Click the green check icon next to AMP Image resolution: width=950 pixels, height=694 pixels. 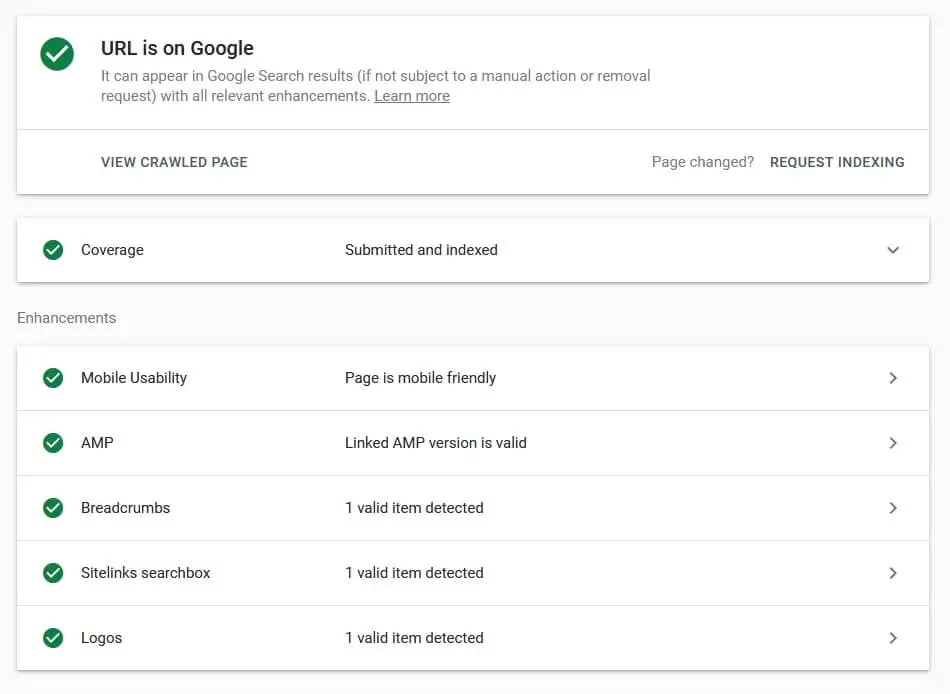(53, 443)
